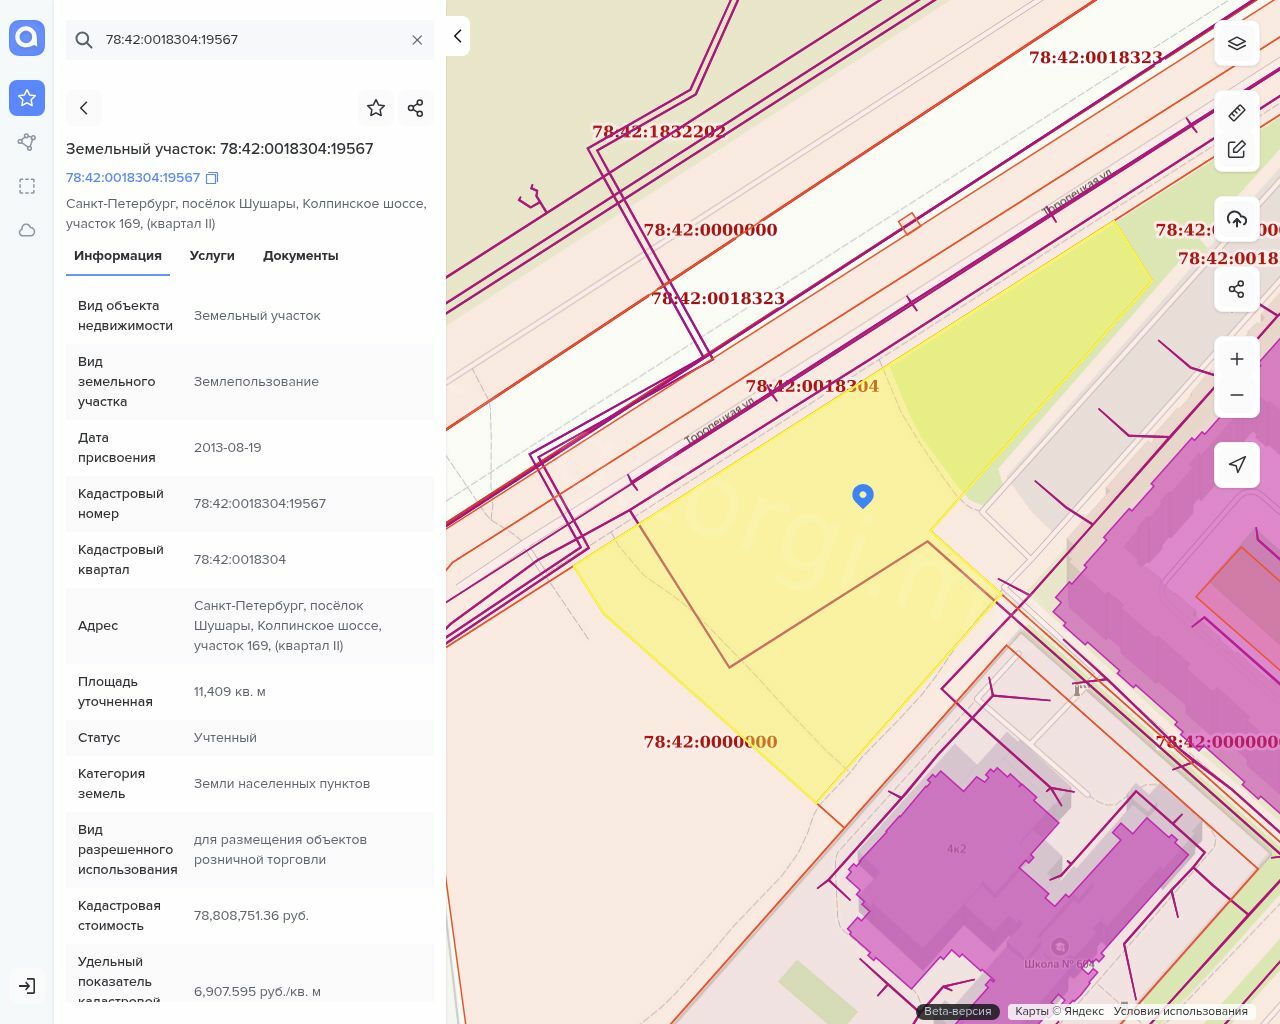Open Условия использования link
The width and height of the screenshot is (1280, 1024).
pyautogui.click(x=1180, y=1011)
